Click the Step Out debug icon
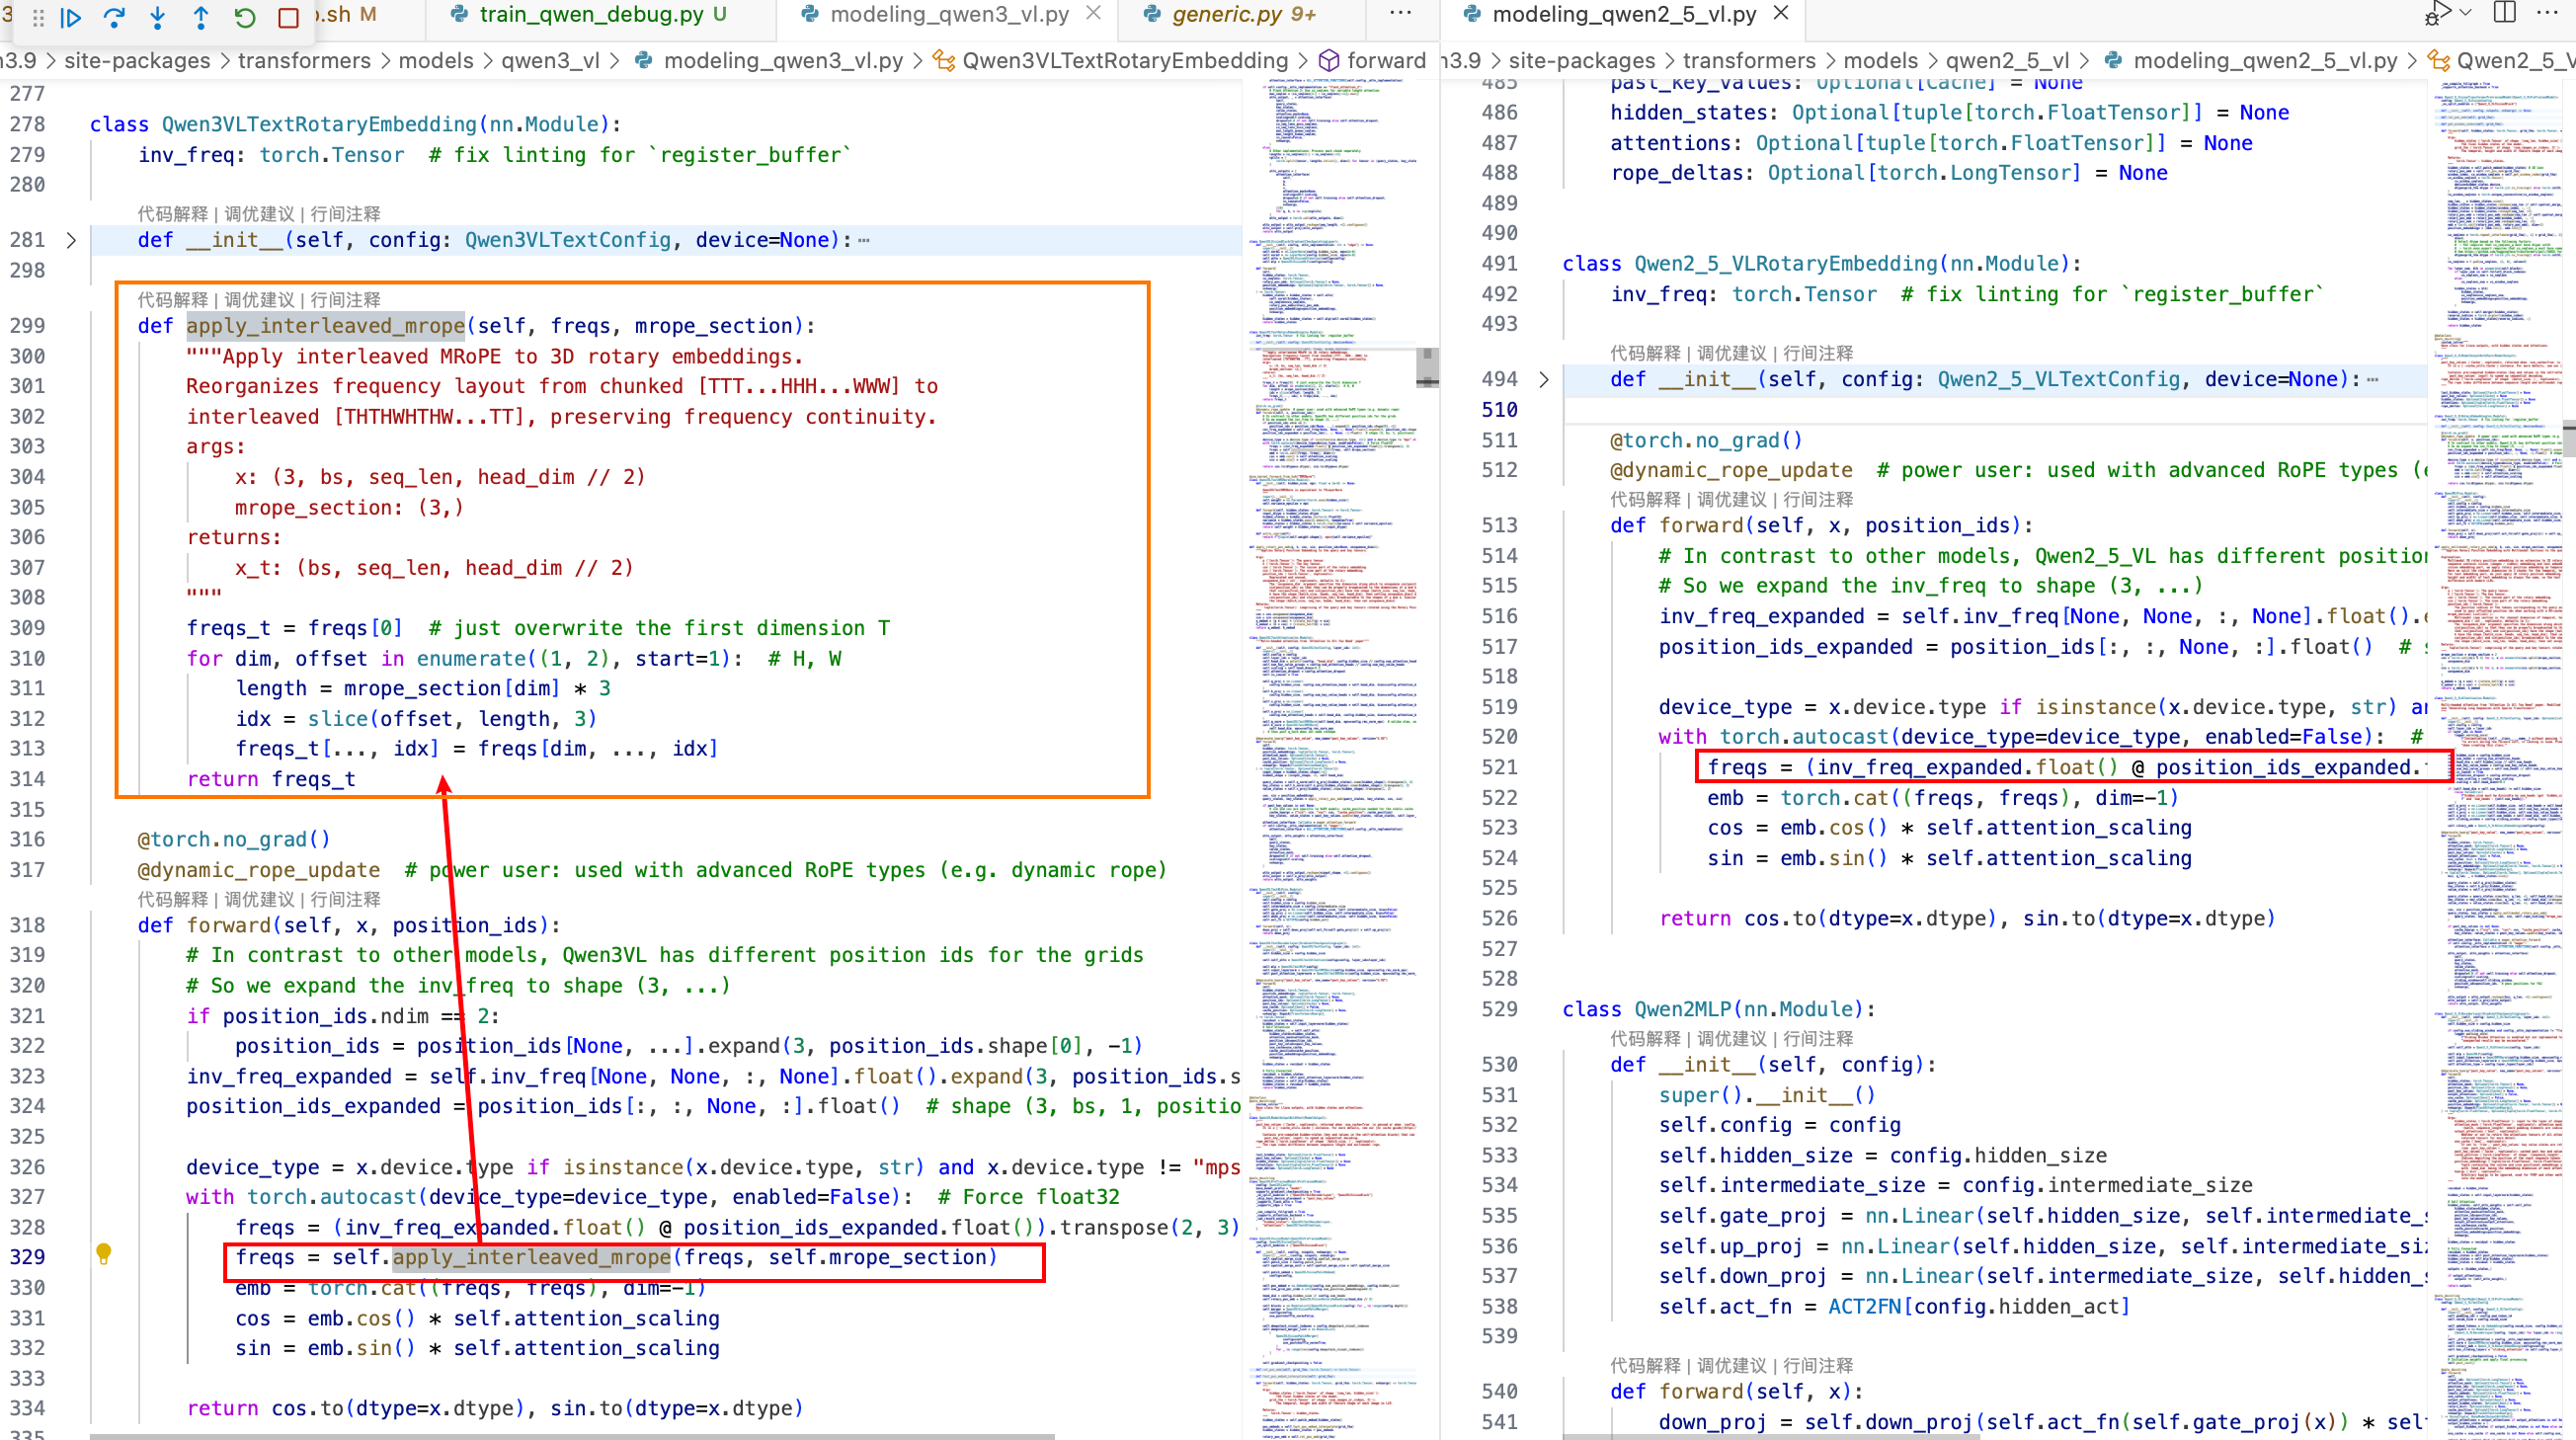The image size is (2576, 1440). point(201,17)
